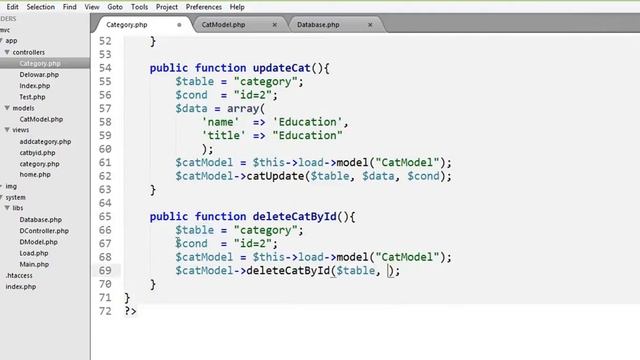Close the CatModel.php tab

275,24
